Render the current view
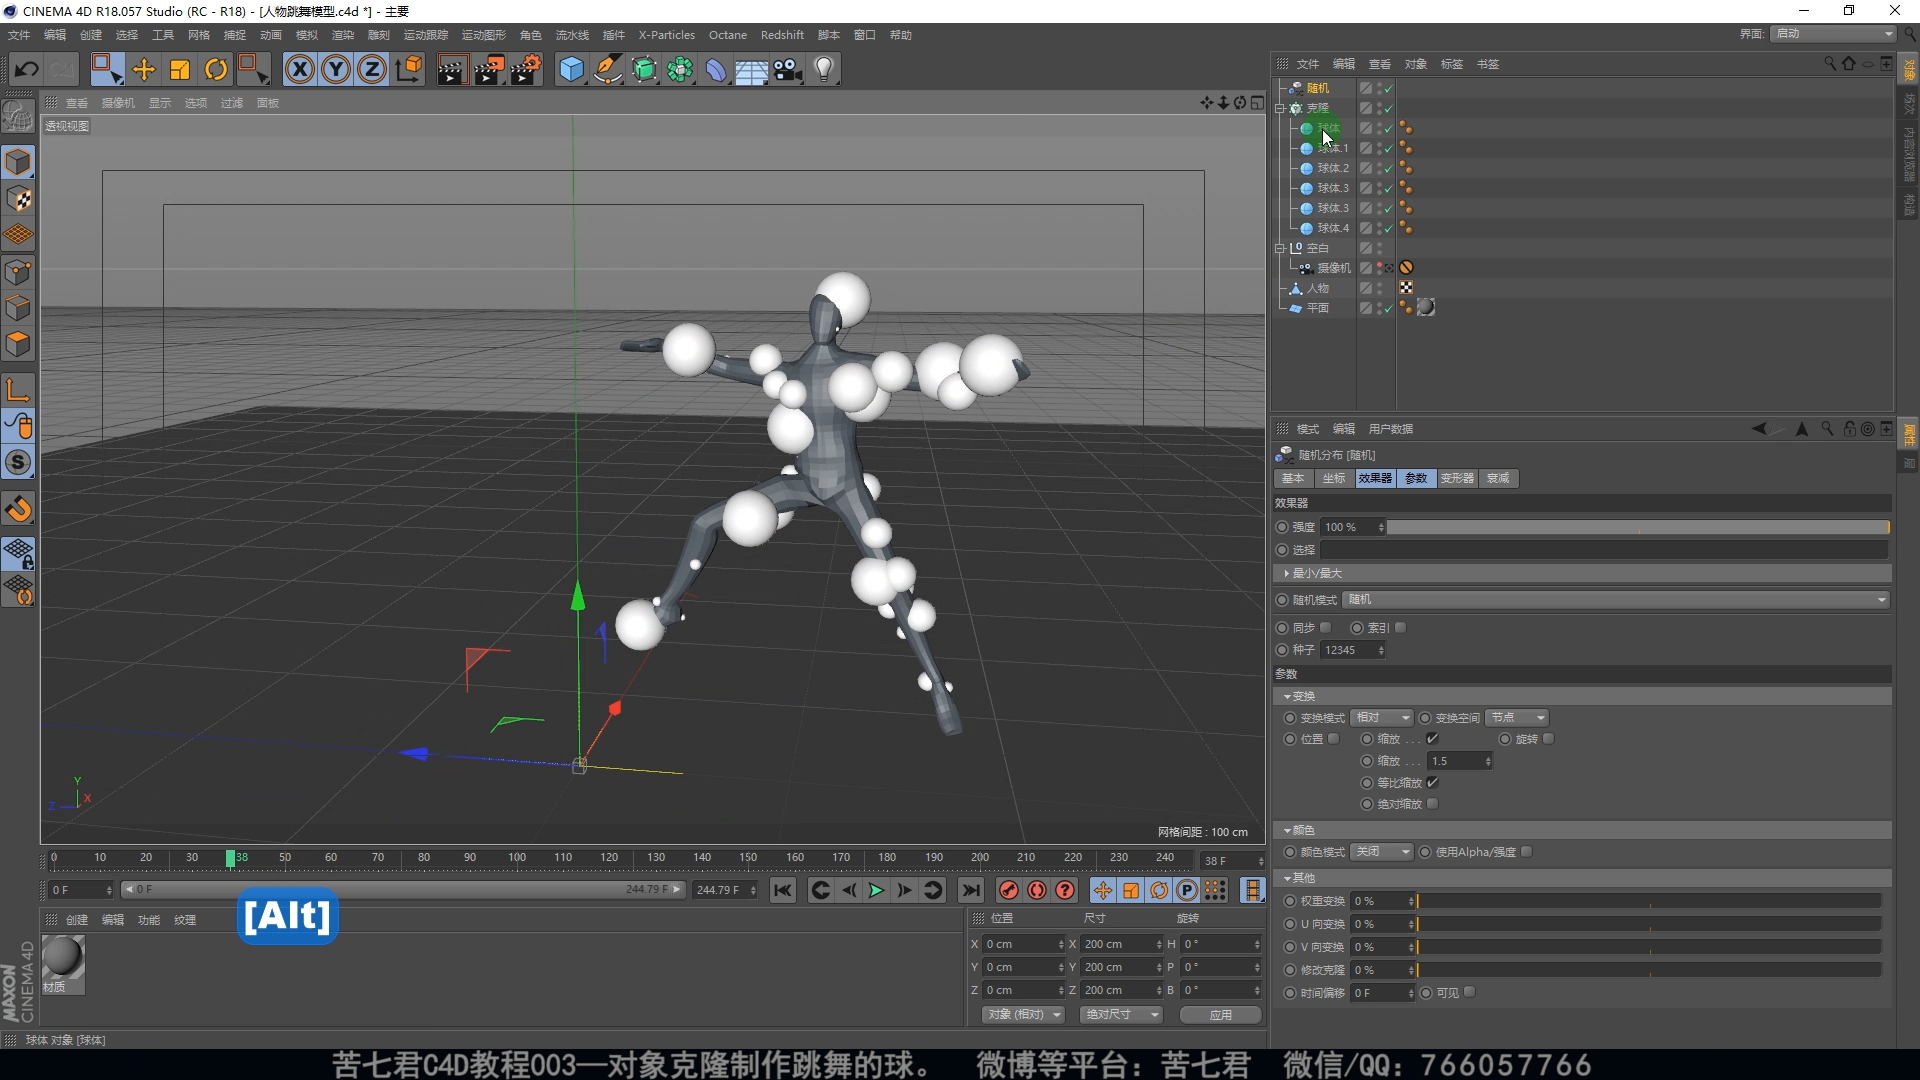The height and width of the screenshot is (1080, 1920). click(451, 69)
